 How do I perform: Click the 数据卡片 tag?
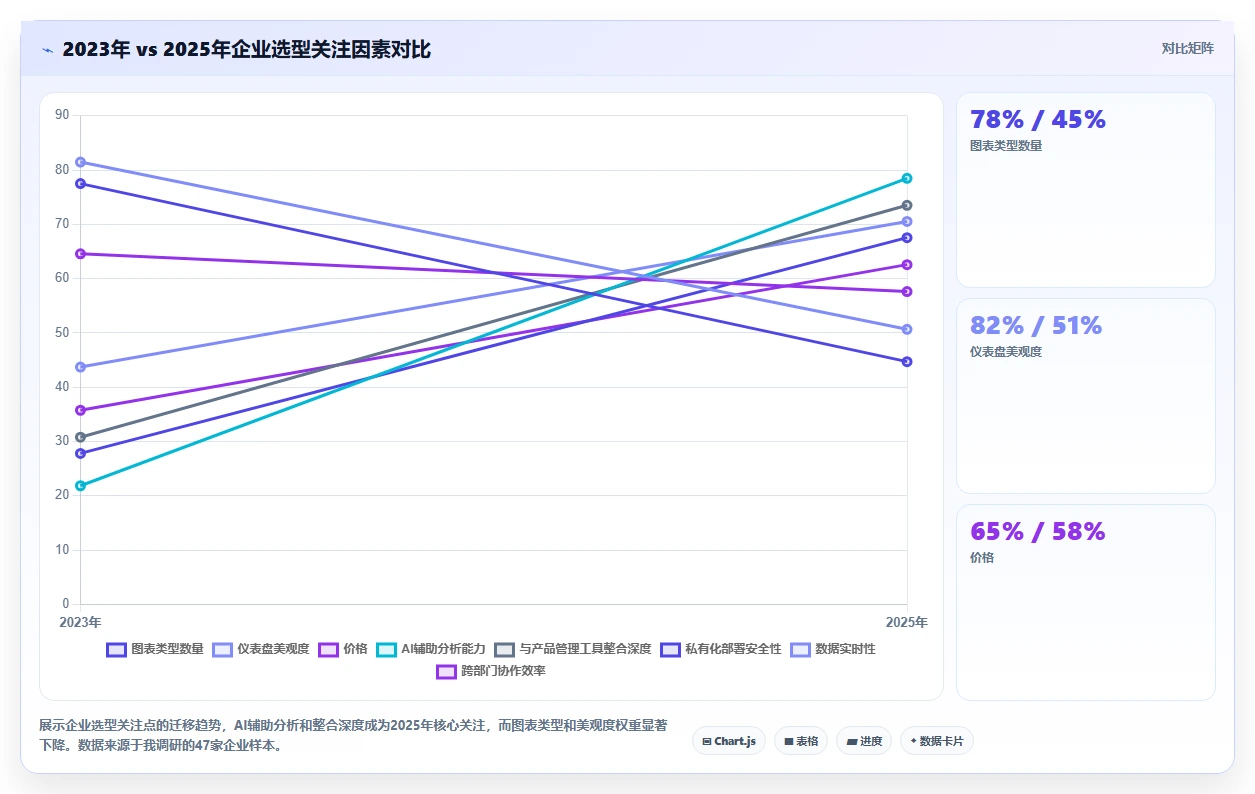click(x=937, y=741)
